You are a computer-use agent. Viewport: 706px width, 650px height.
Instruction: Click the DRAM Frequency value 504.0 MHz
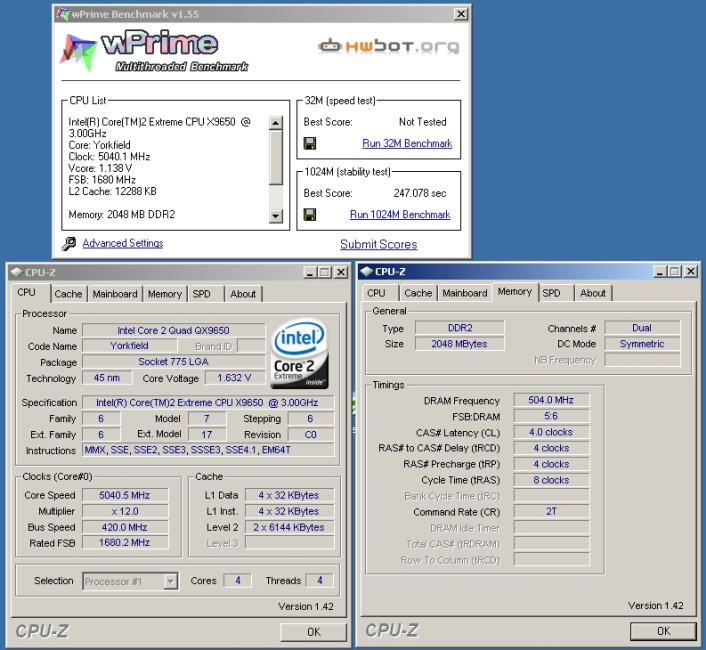click(551, 400)
